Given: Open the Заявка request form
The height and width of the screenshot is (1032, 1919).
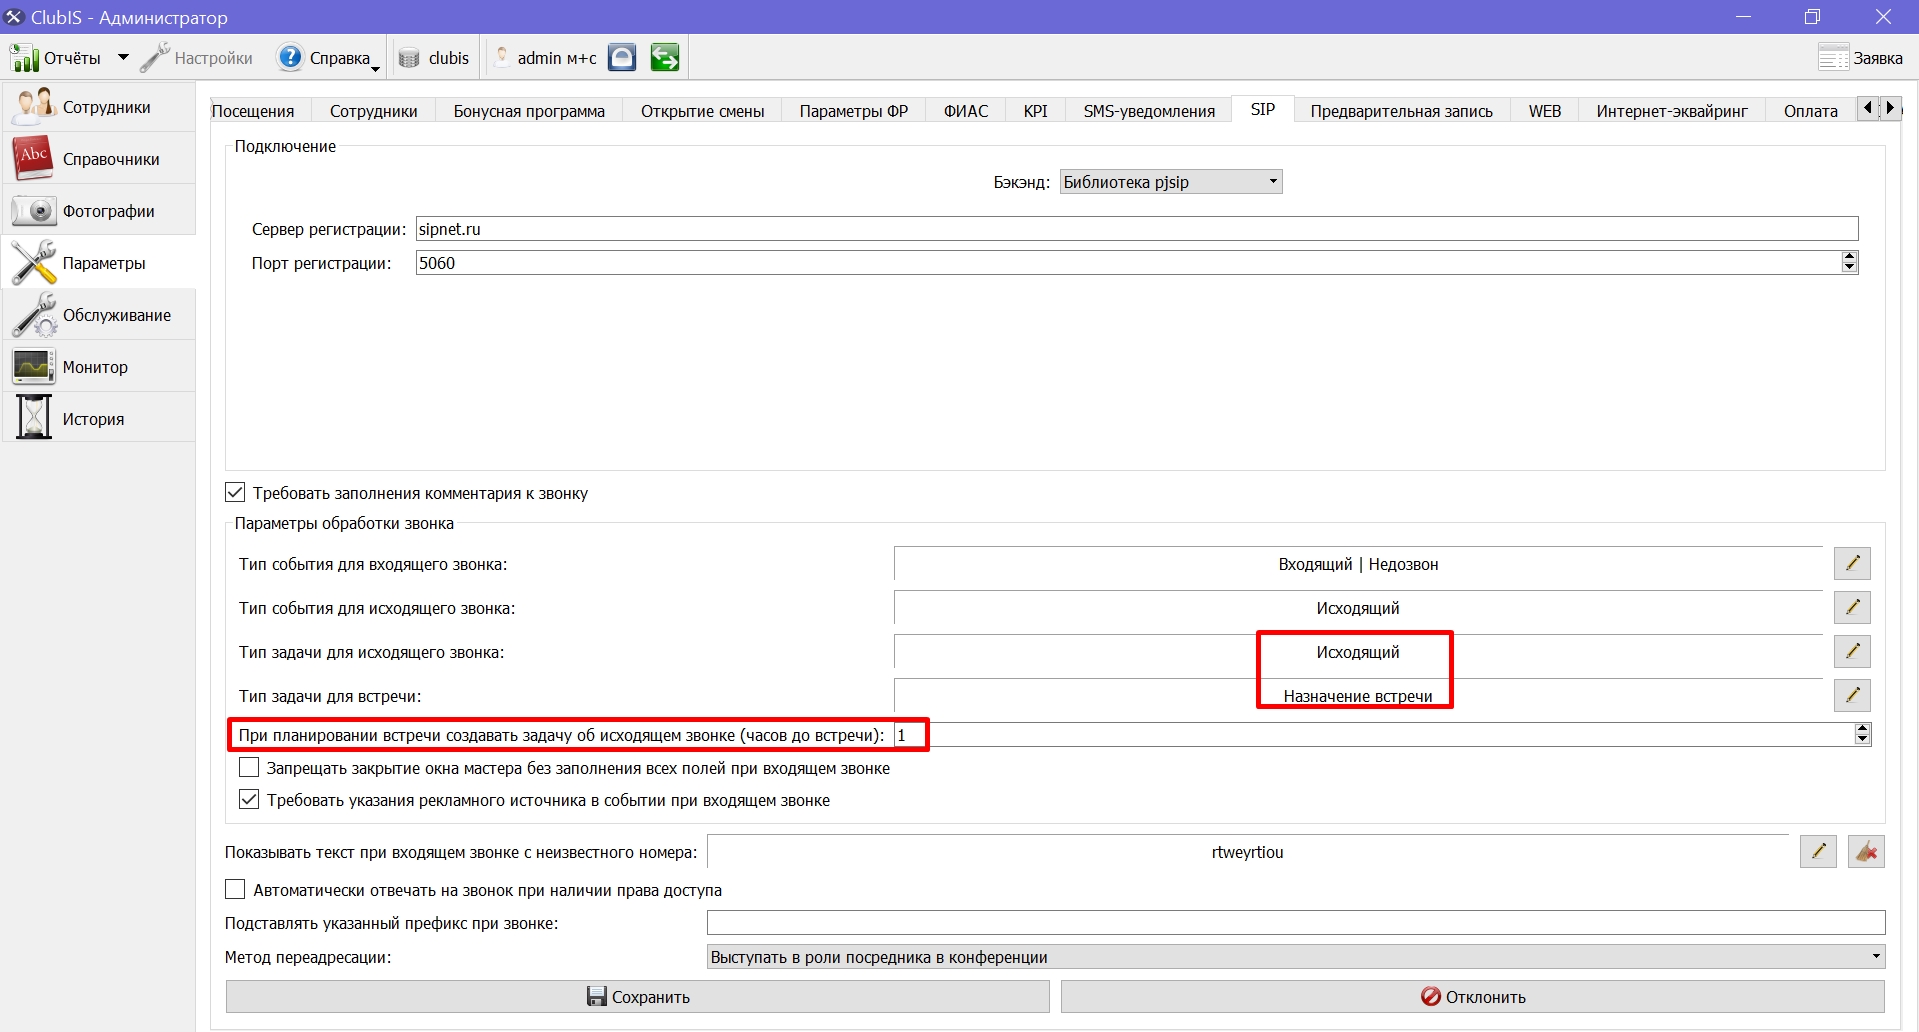Looking at the screenshot, I should click(1860, 58).
